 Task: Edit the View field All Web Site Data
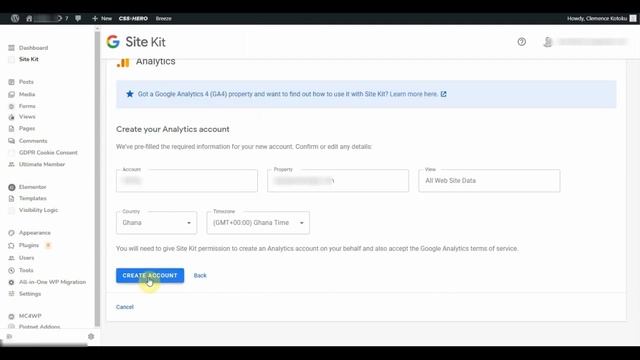point(489,181)
